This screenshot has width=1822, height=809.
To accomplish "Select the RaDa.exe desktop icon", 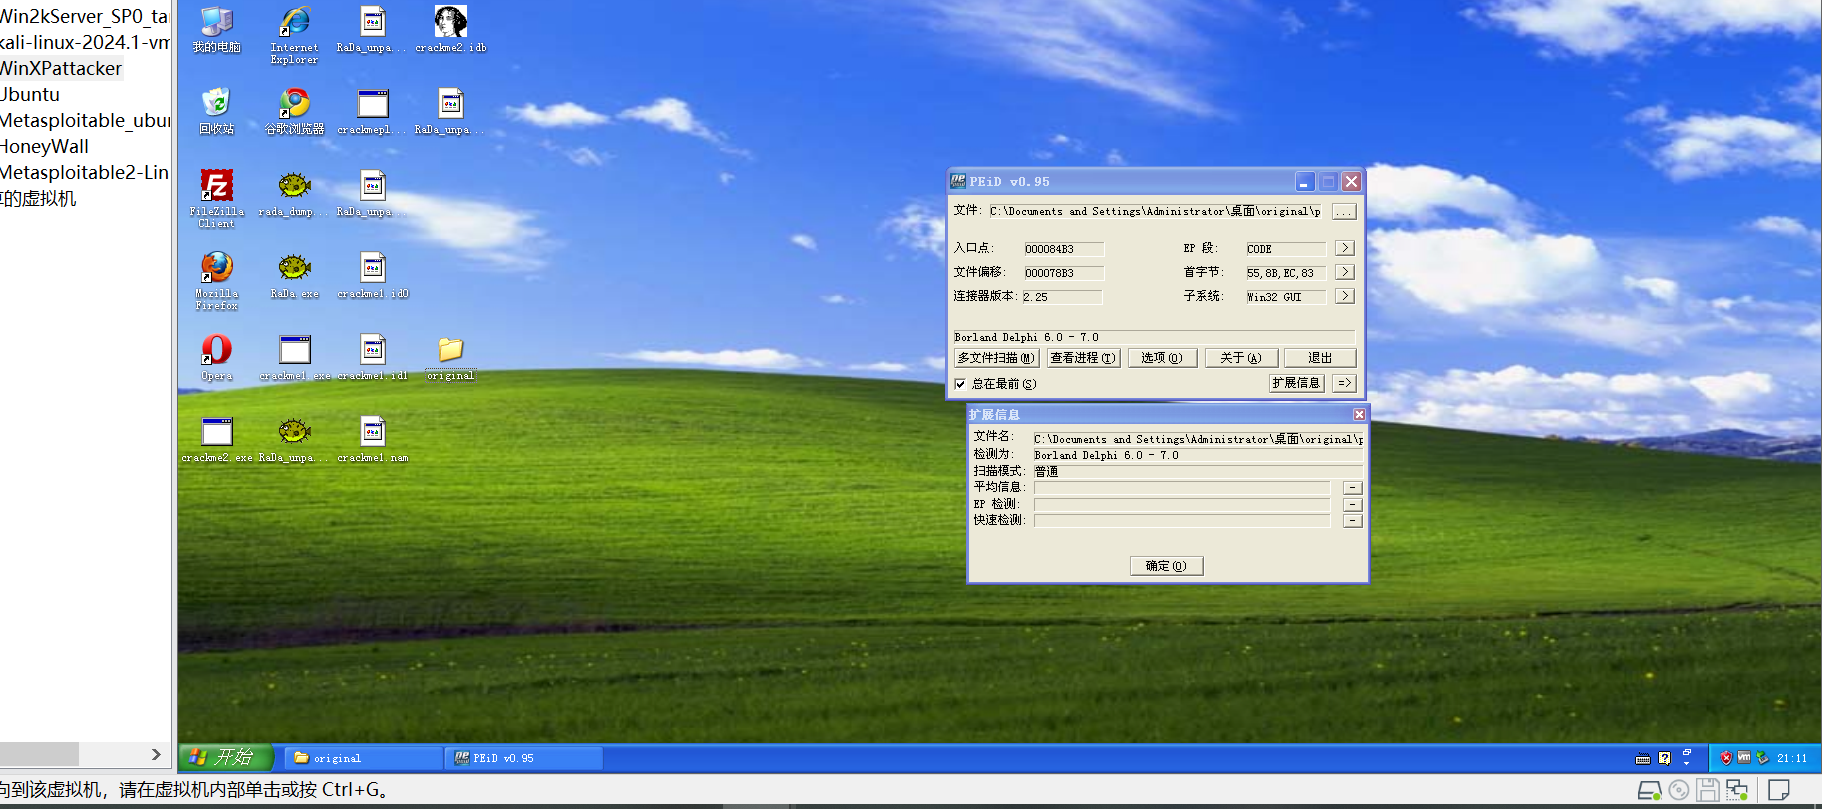I will tap(294, 268).
